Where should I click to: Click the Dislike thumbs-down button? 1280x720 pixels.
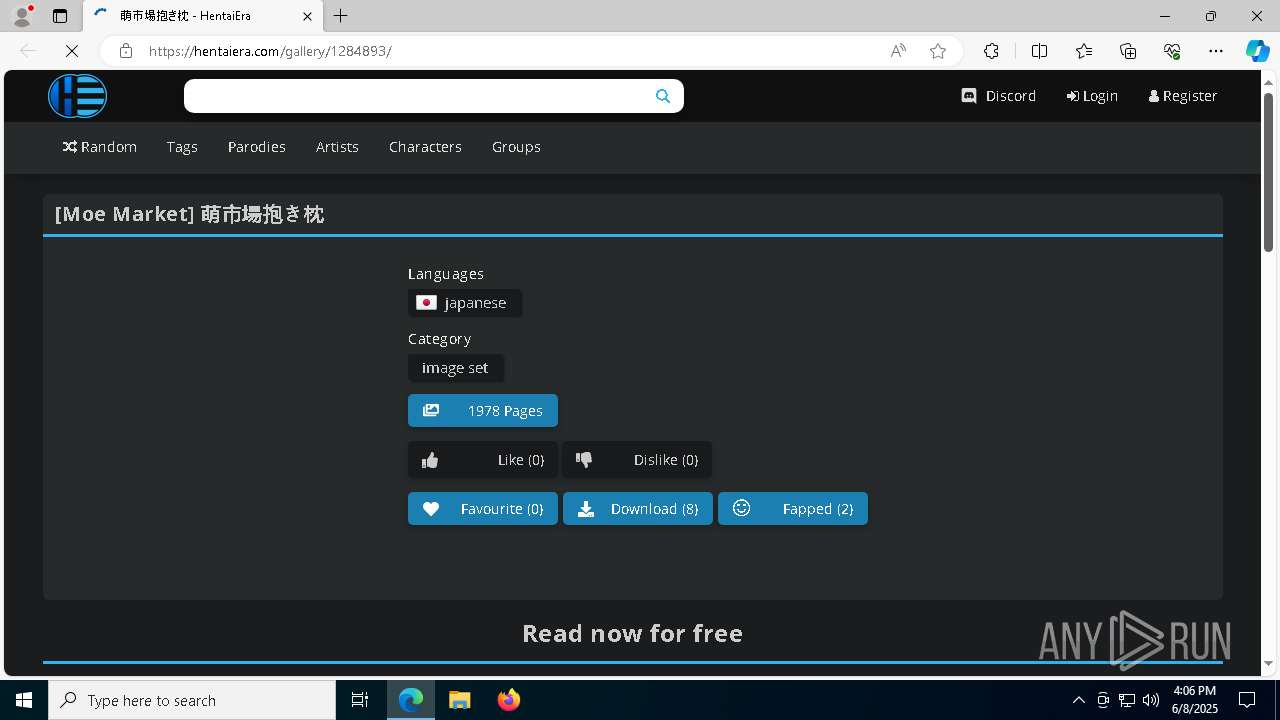click(638, 460)
